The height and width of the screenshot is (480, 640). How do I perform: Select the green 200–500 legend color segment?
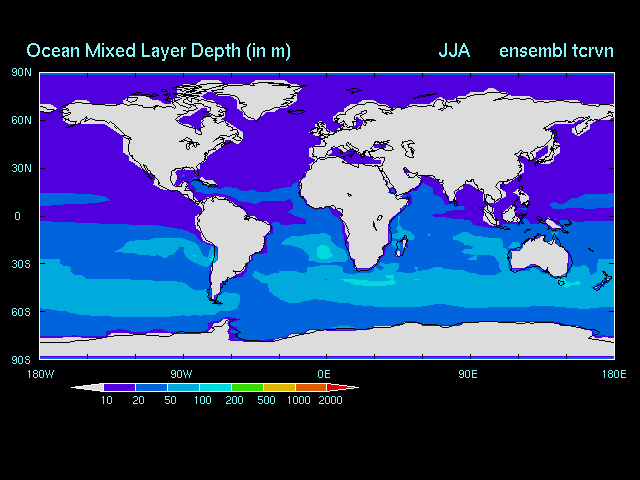pos(247,387)
